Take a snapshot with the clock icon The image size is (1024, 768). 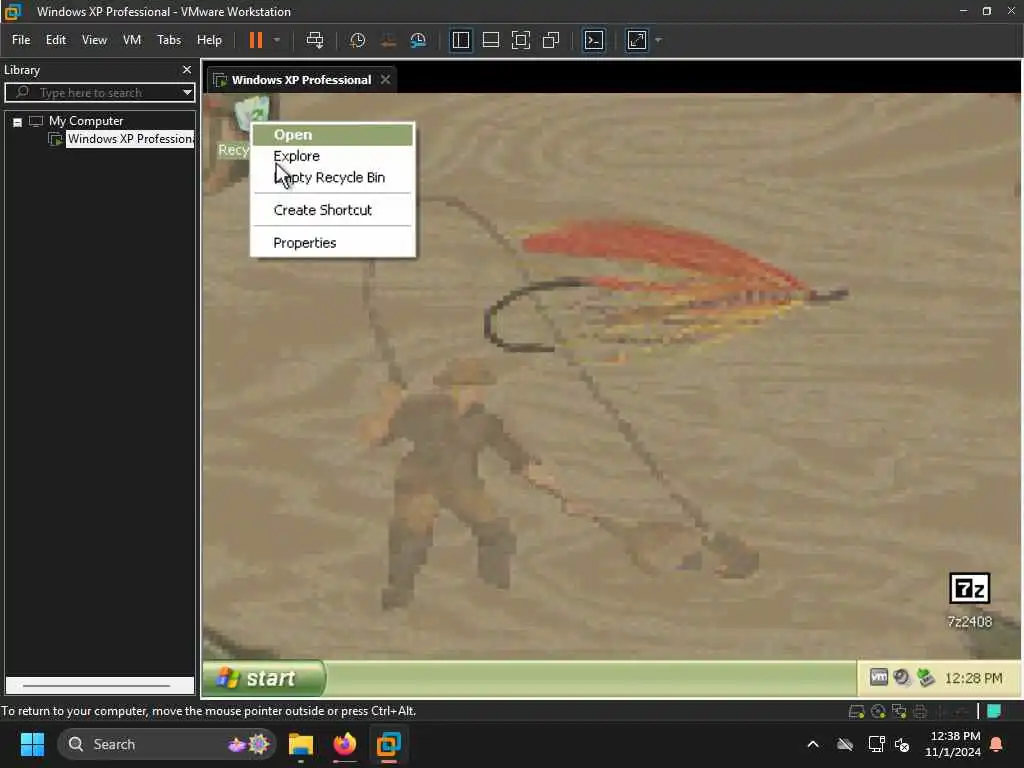click(x=357, y=40)
